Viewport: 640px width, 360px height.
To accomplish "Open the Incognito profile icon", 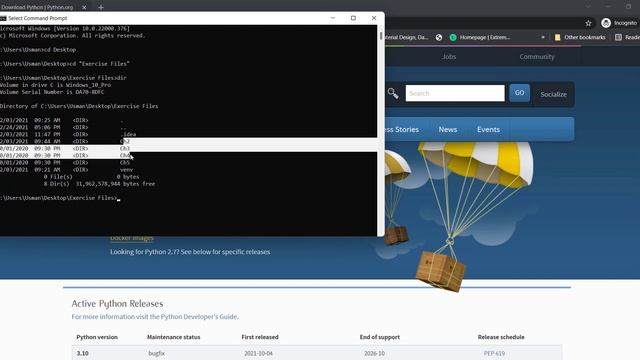I will tap(606, 23).
